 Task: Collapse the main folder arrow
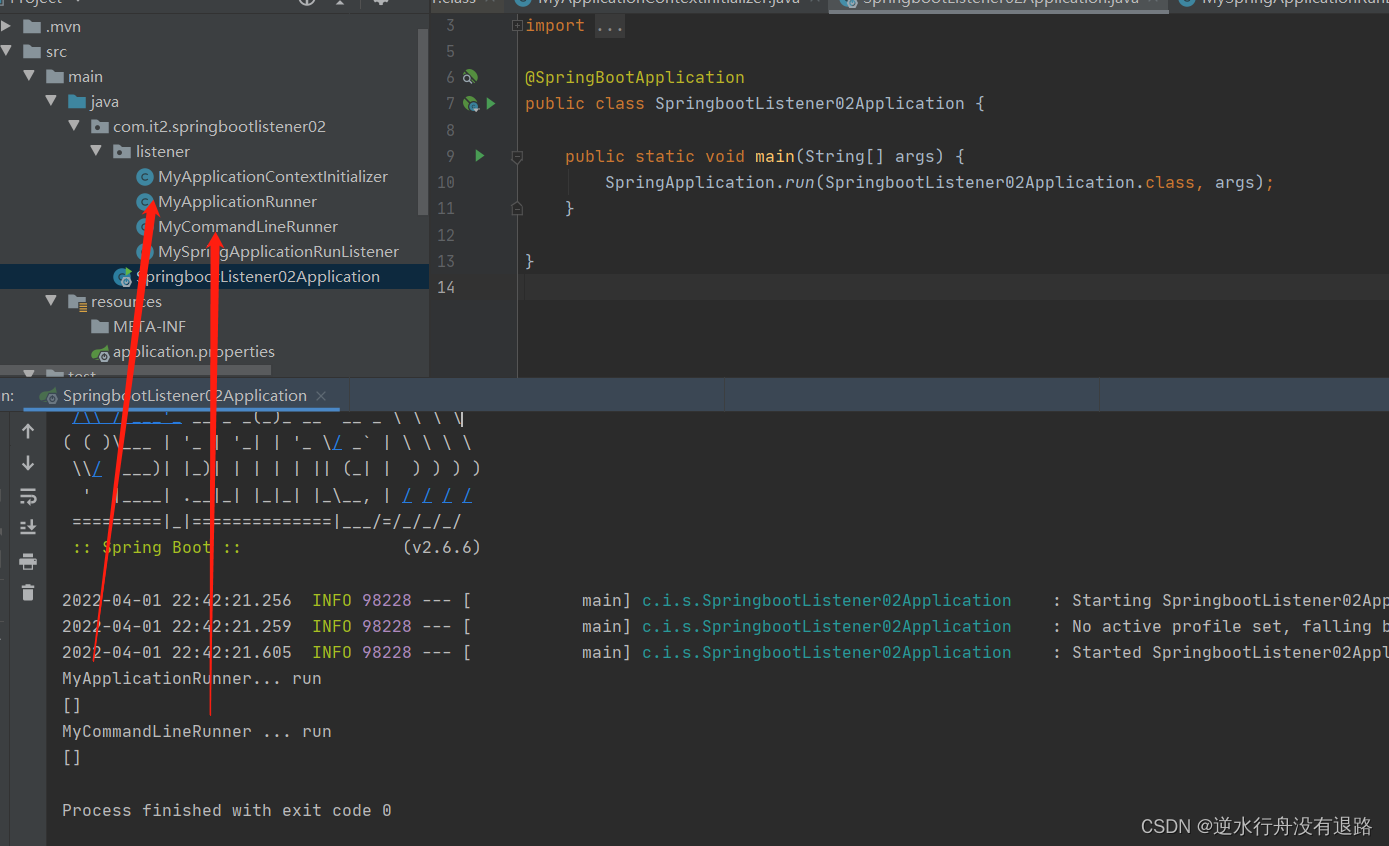(x=29, y=76)
